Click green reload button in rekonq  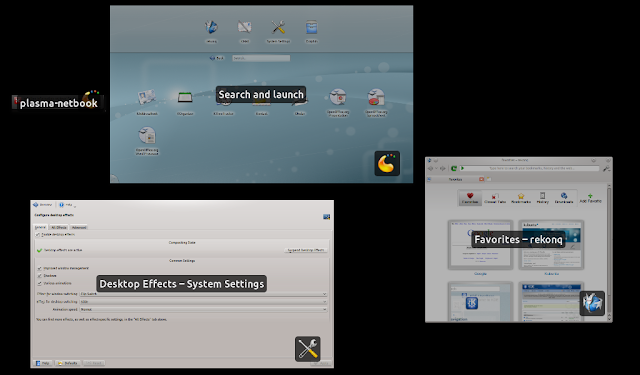[454, 168]
